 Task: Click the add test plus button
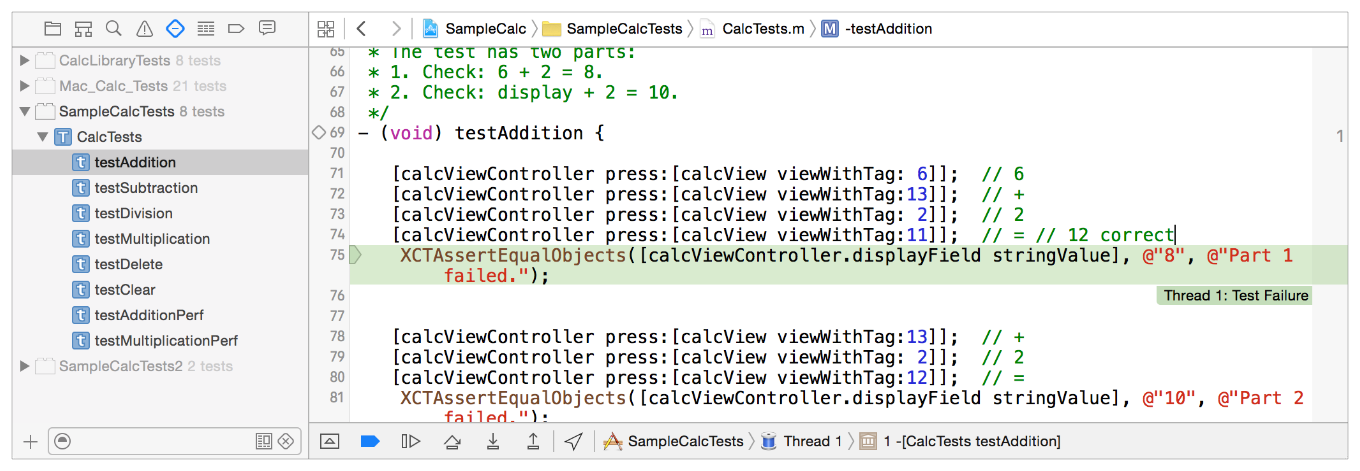(30, 441)
